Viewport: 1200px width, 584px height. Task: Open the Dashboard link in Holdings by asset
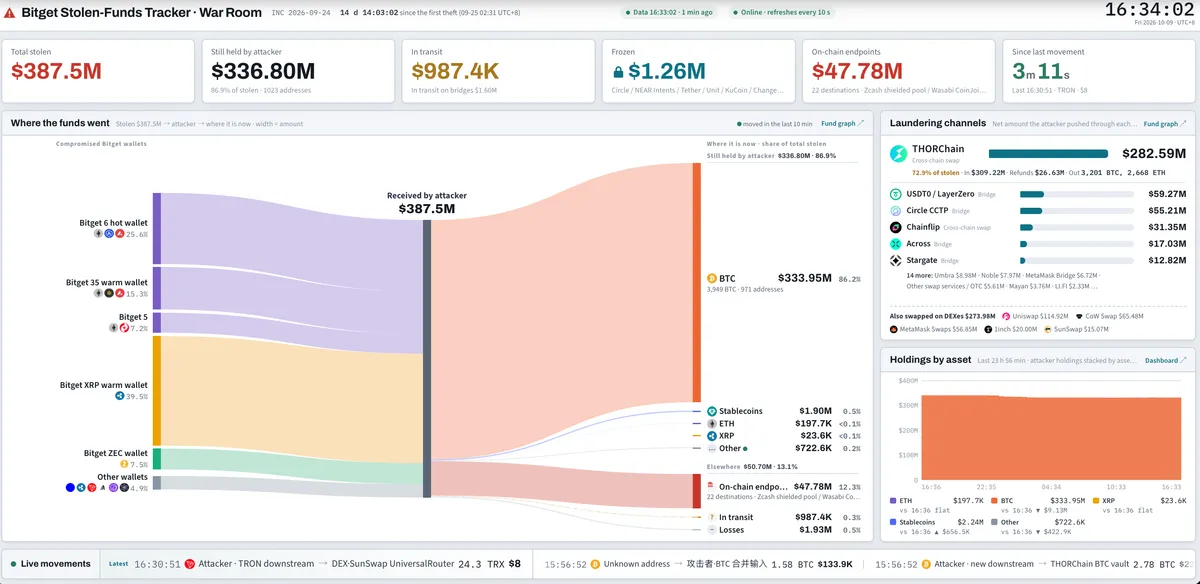tap(1165, 360)
